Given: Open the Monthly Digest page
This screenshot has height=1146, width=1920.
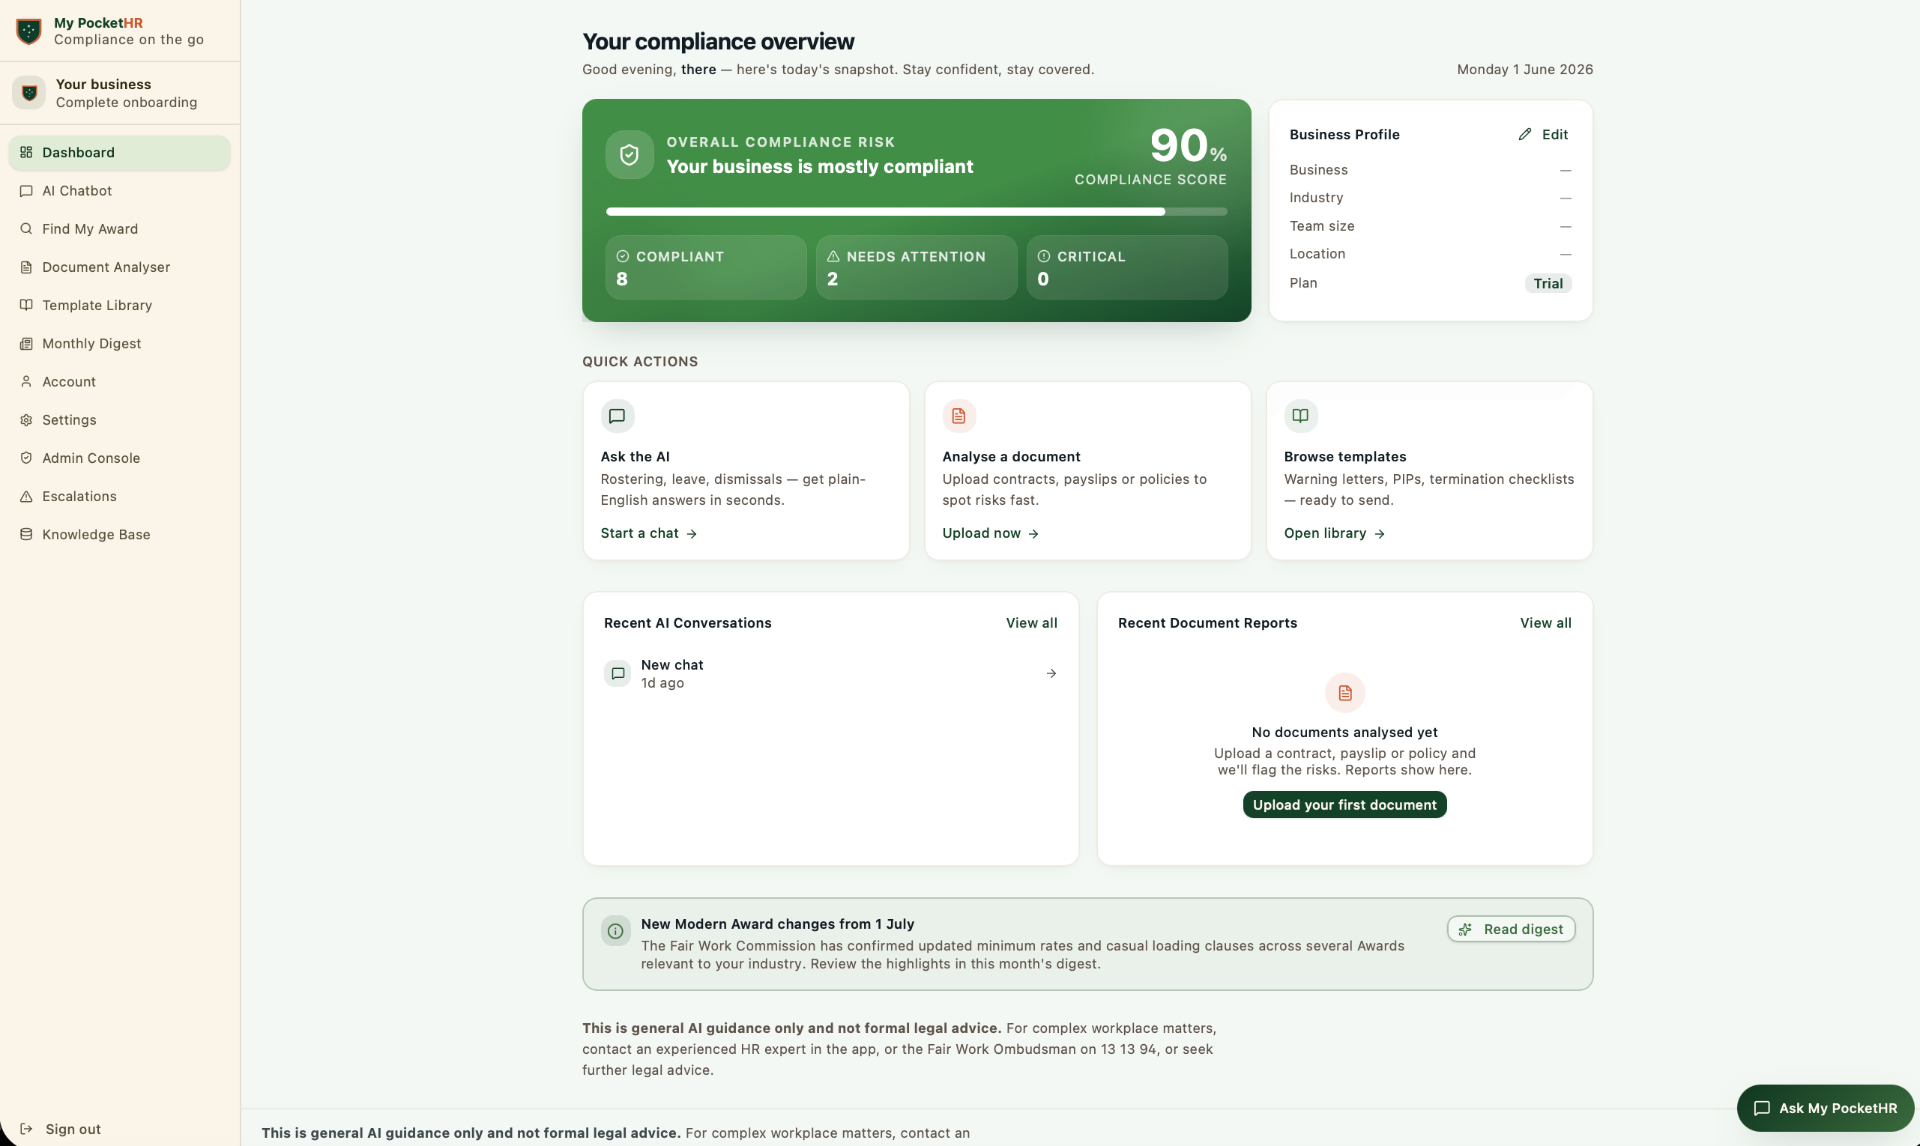Looking at the screenshot, I should coord(120,344).
